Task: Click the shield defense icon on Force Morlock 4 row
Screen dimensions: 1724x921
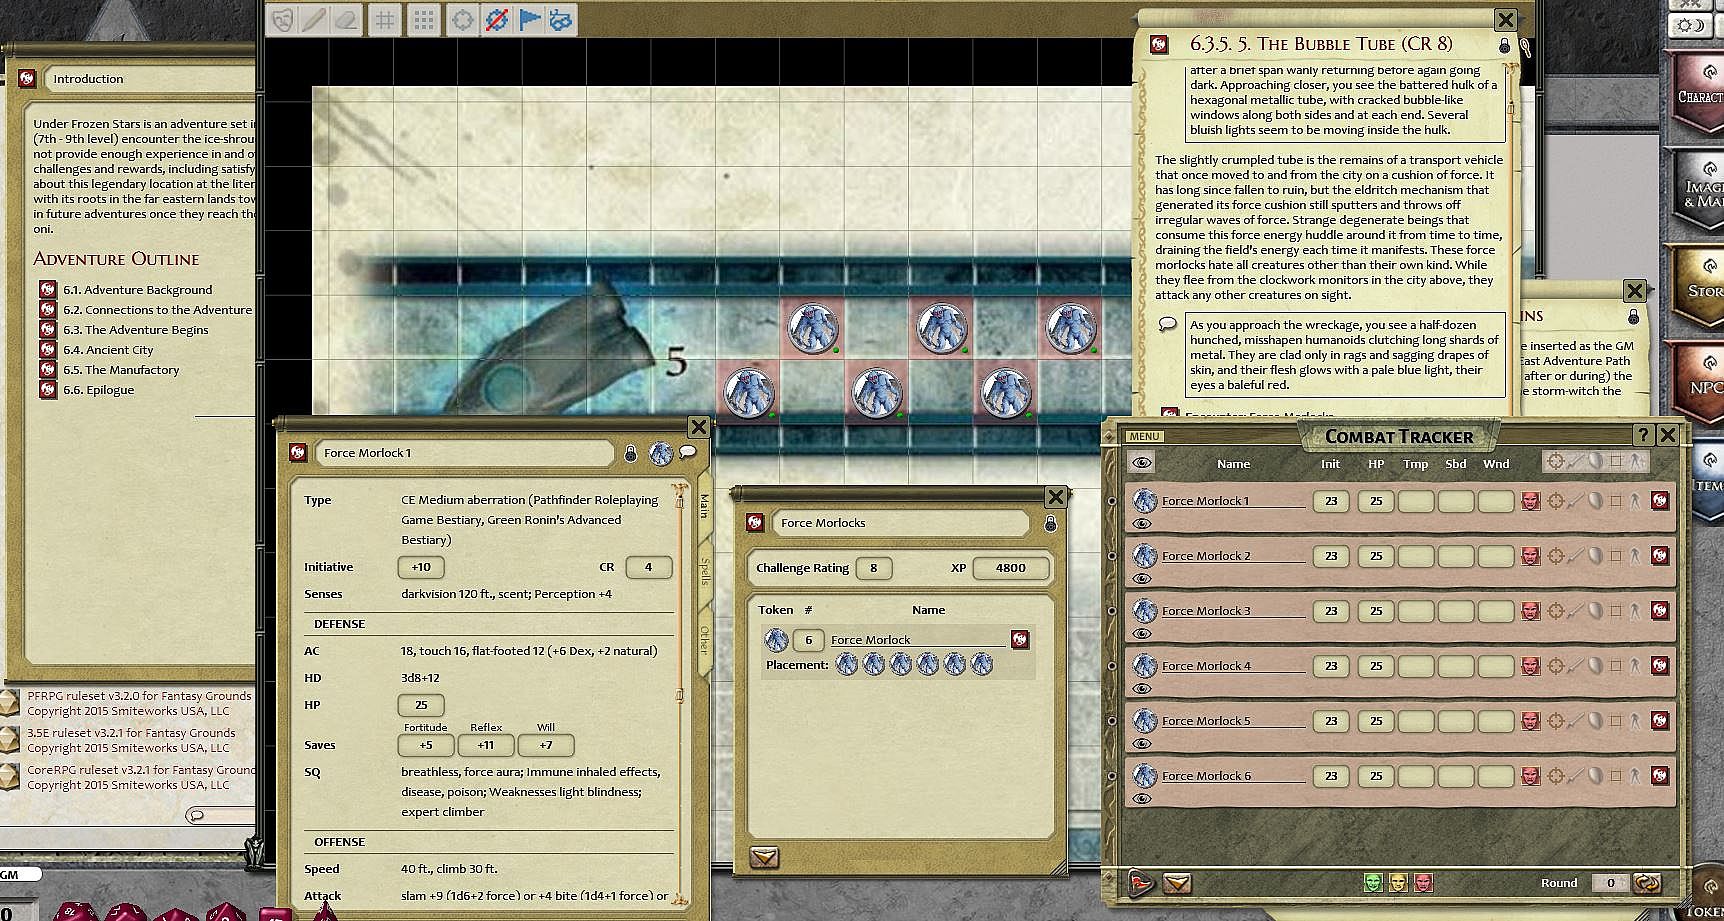Action: 1596,666
